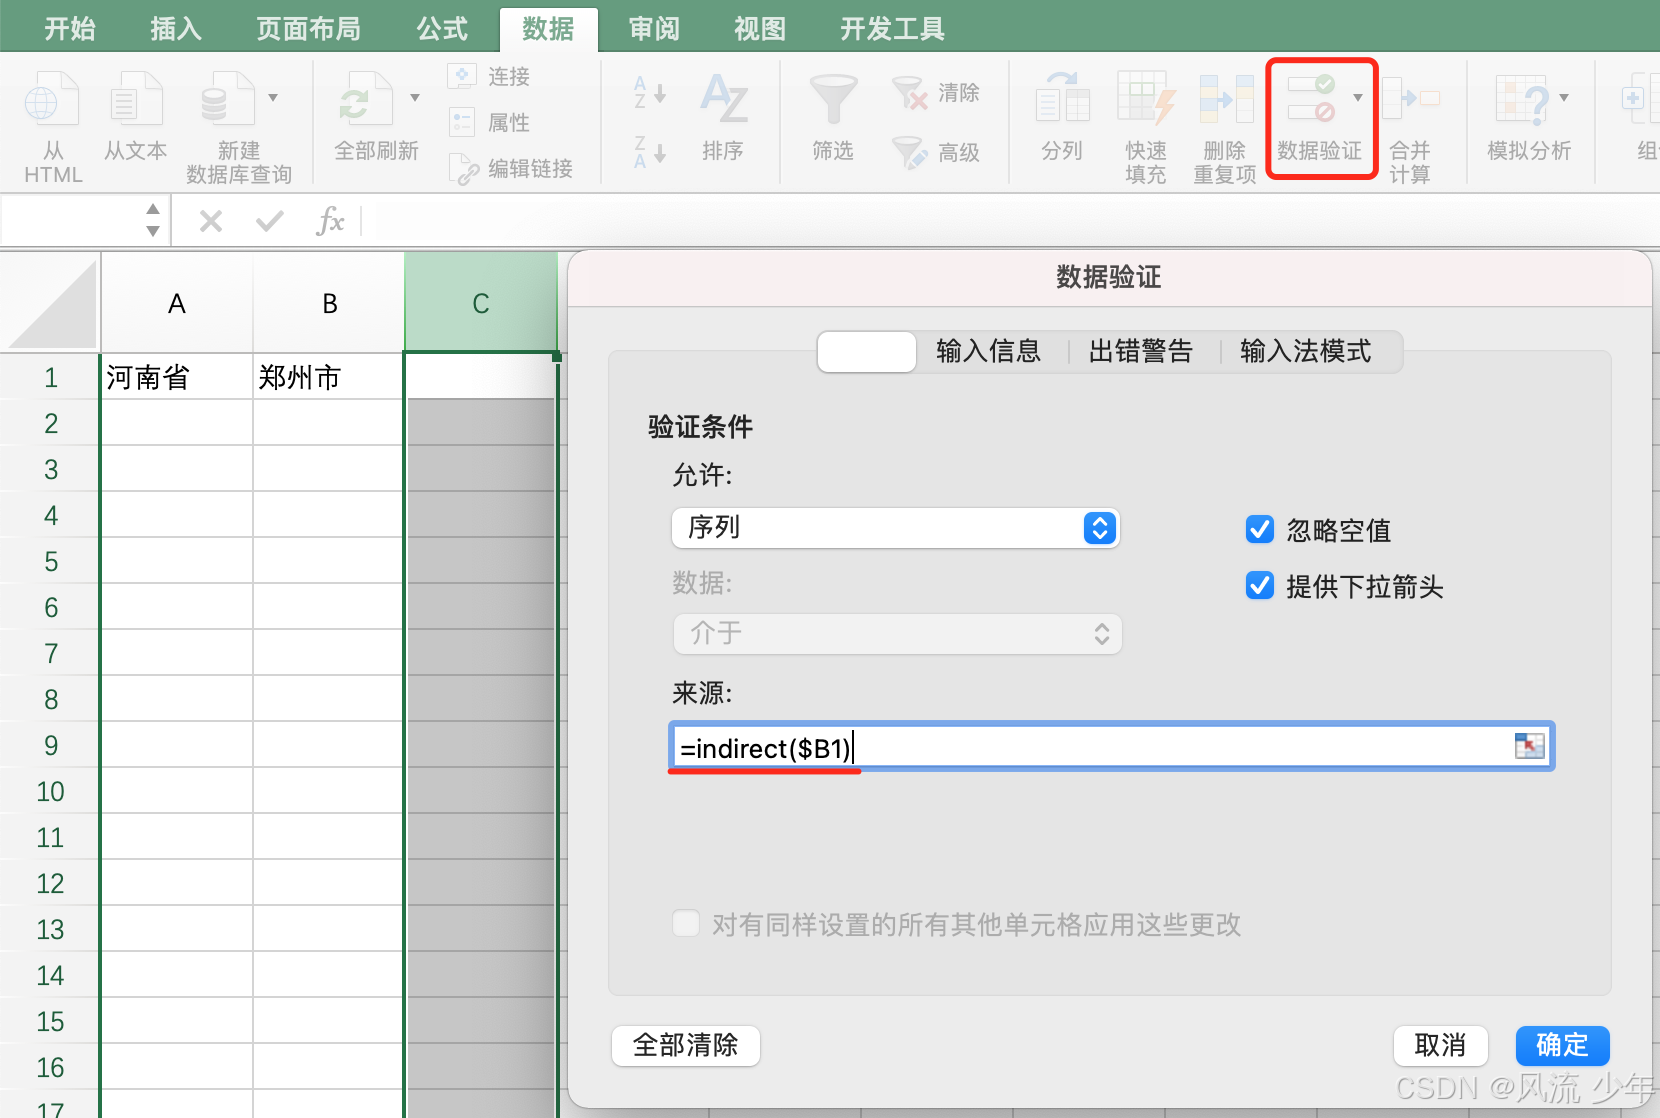Click row 10 header
The image size is (1660, 1118).
click(51, 791)
